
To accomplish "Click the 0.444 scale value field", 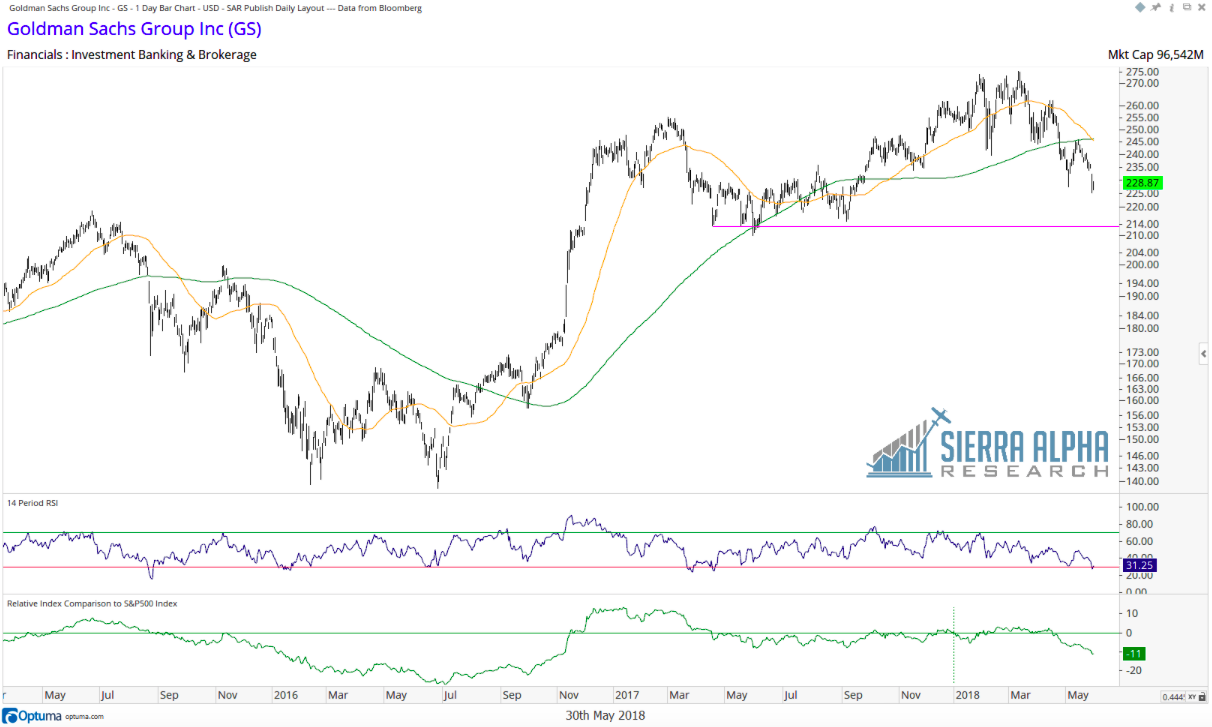I will click(1173, 697).
